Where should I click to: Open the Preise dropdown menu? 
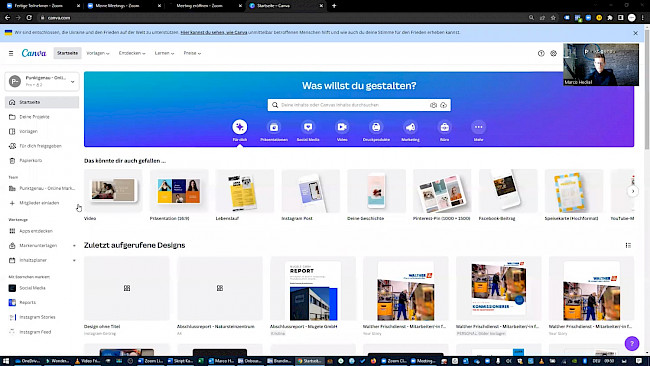pyautogui.click(x=192, y=53)
